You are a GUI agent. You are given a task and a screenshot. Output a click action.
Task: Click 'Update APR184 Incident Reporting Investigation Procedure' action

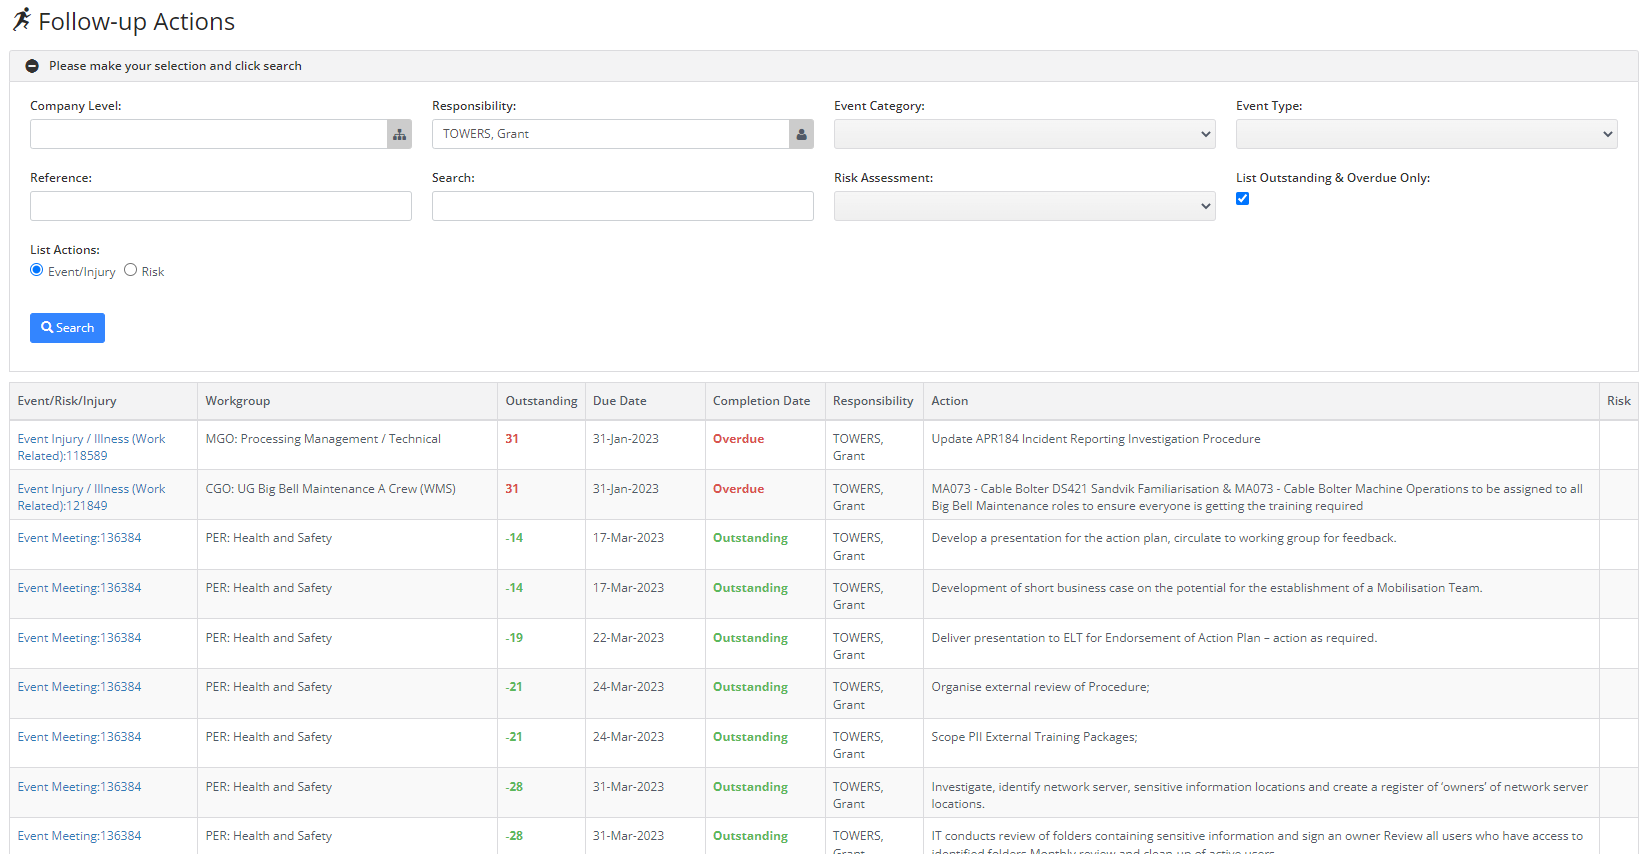pos(1095,439)
